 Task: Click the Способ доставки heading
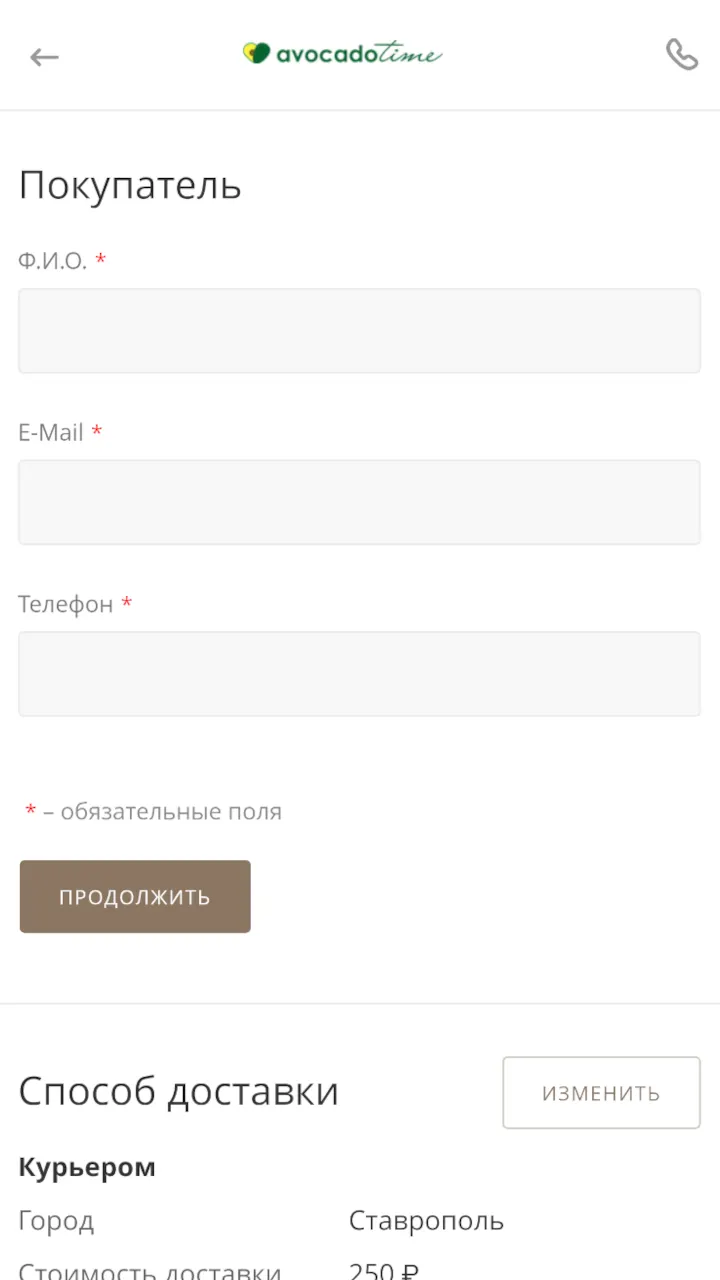179,1091
